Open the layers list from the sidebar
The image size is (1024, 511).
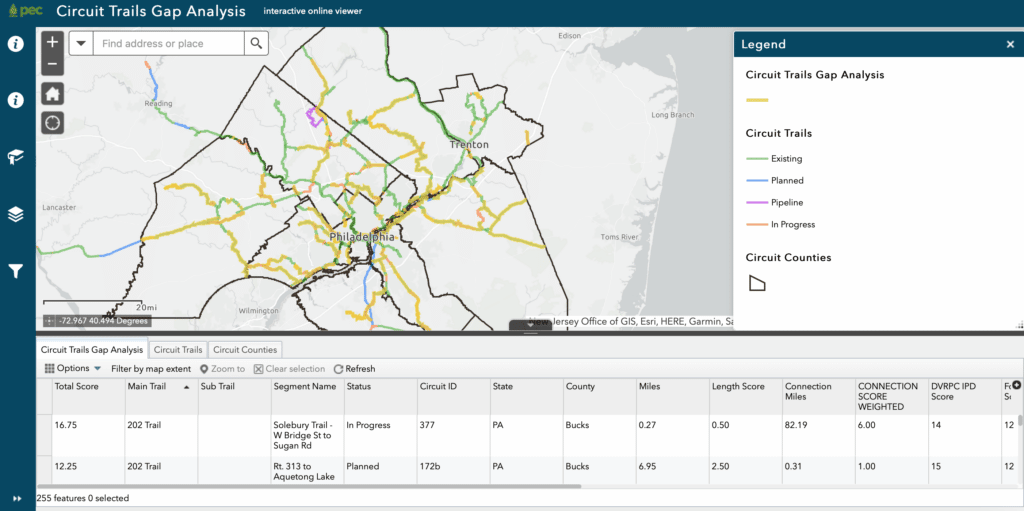[16, 214]
